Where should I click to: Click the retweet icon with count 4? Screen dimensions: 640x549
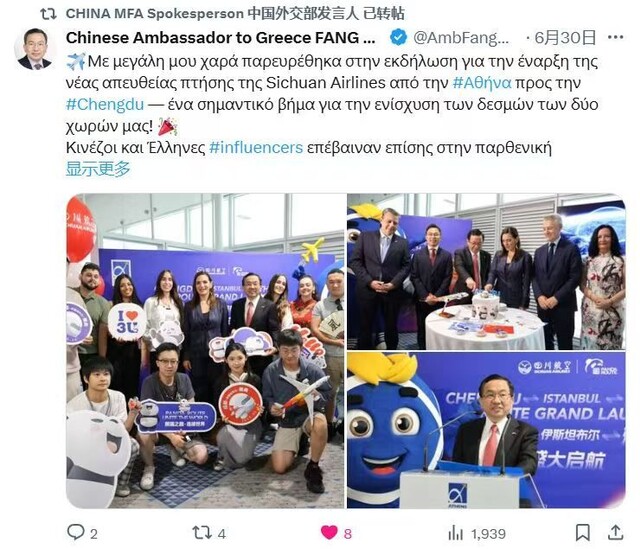(202, 533)
